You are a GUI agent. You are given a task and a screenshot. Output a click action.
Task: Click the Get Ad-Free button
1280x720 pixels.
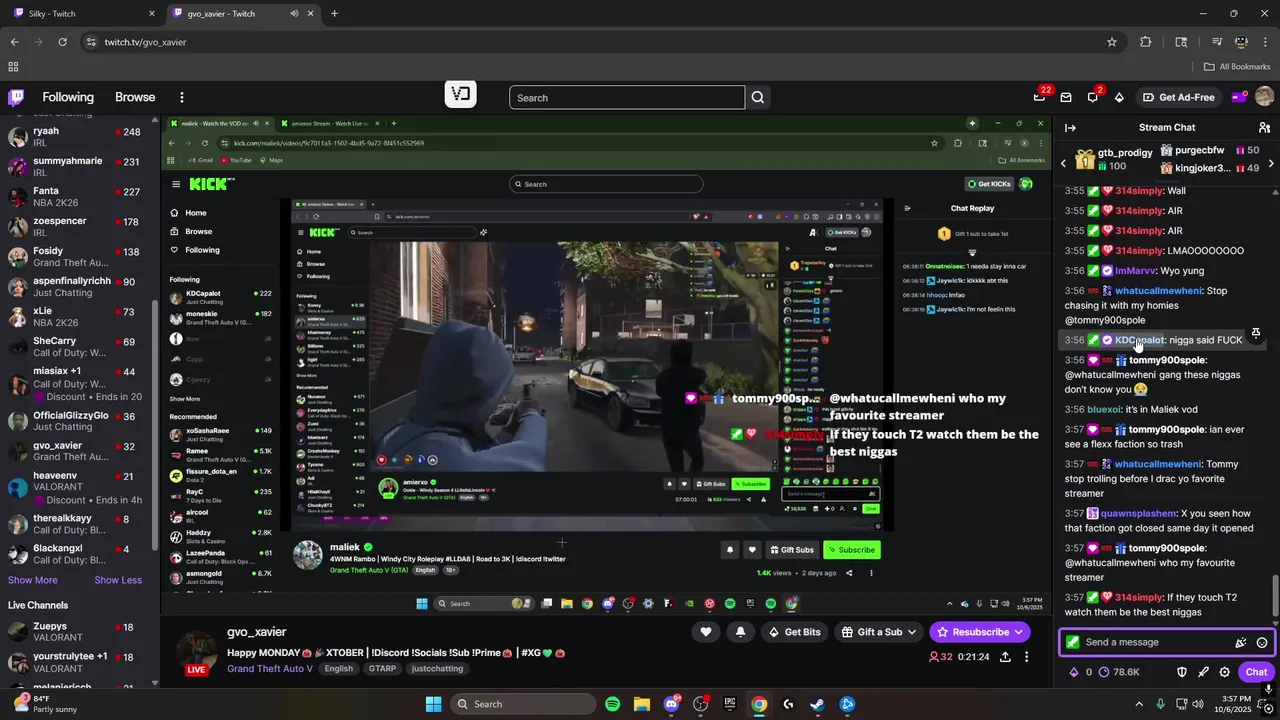click(x=1178, y=97)
